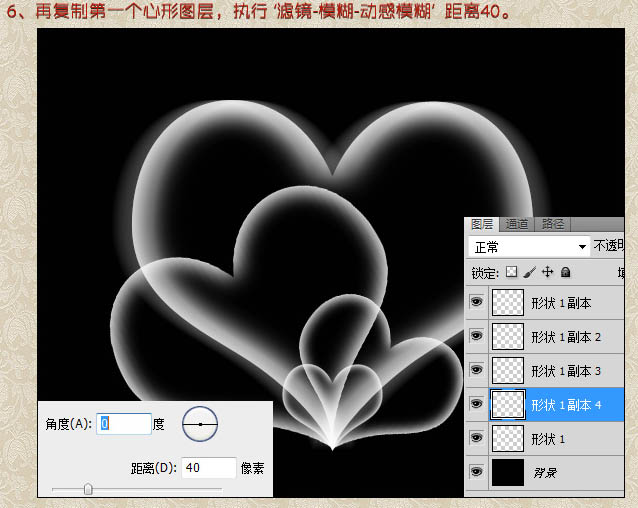Hide the 形状 1 副本 2 layer

point(476,336)
